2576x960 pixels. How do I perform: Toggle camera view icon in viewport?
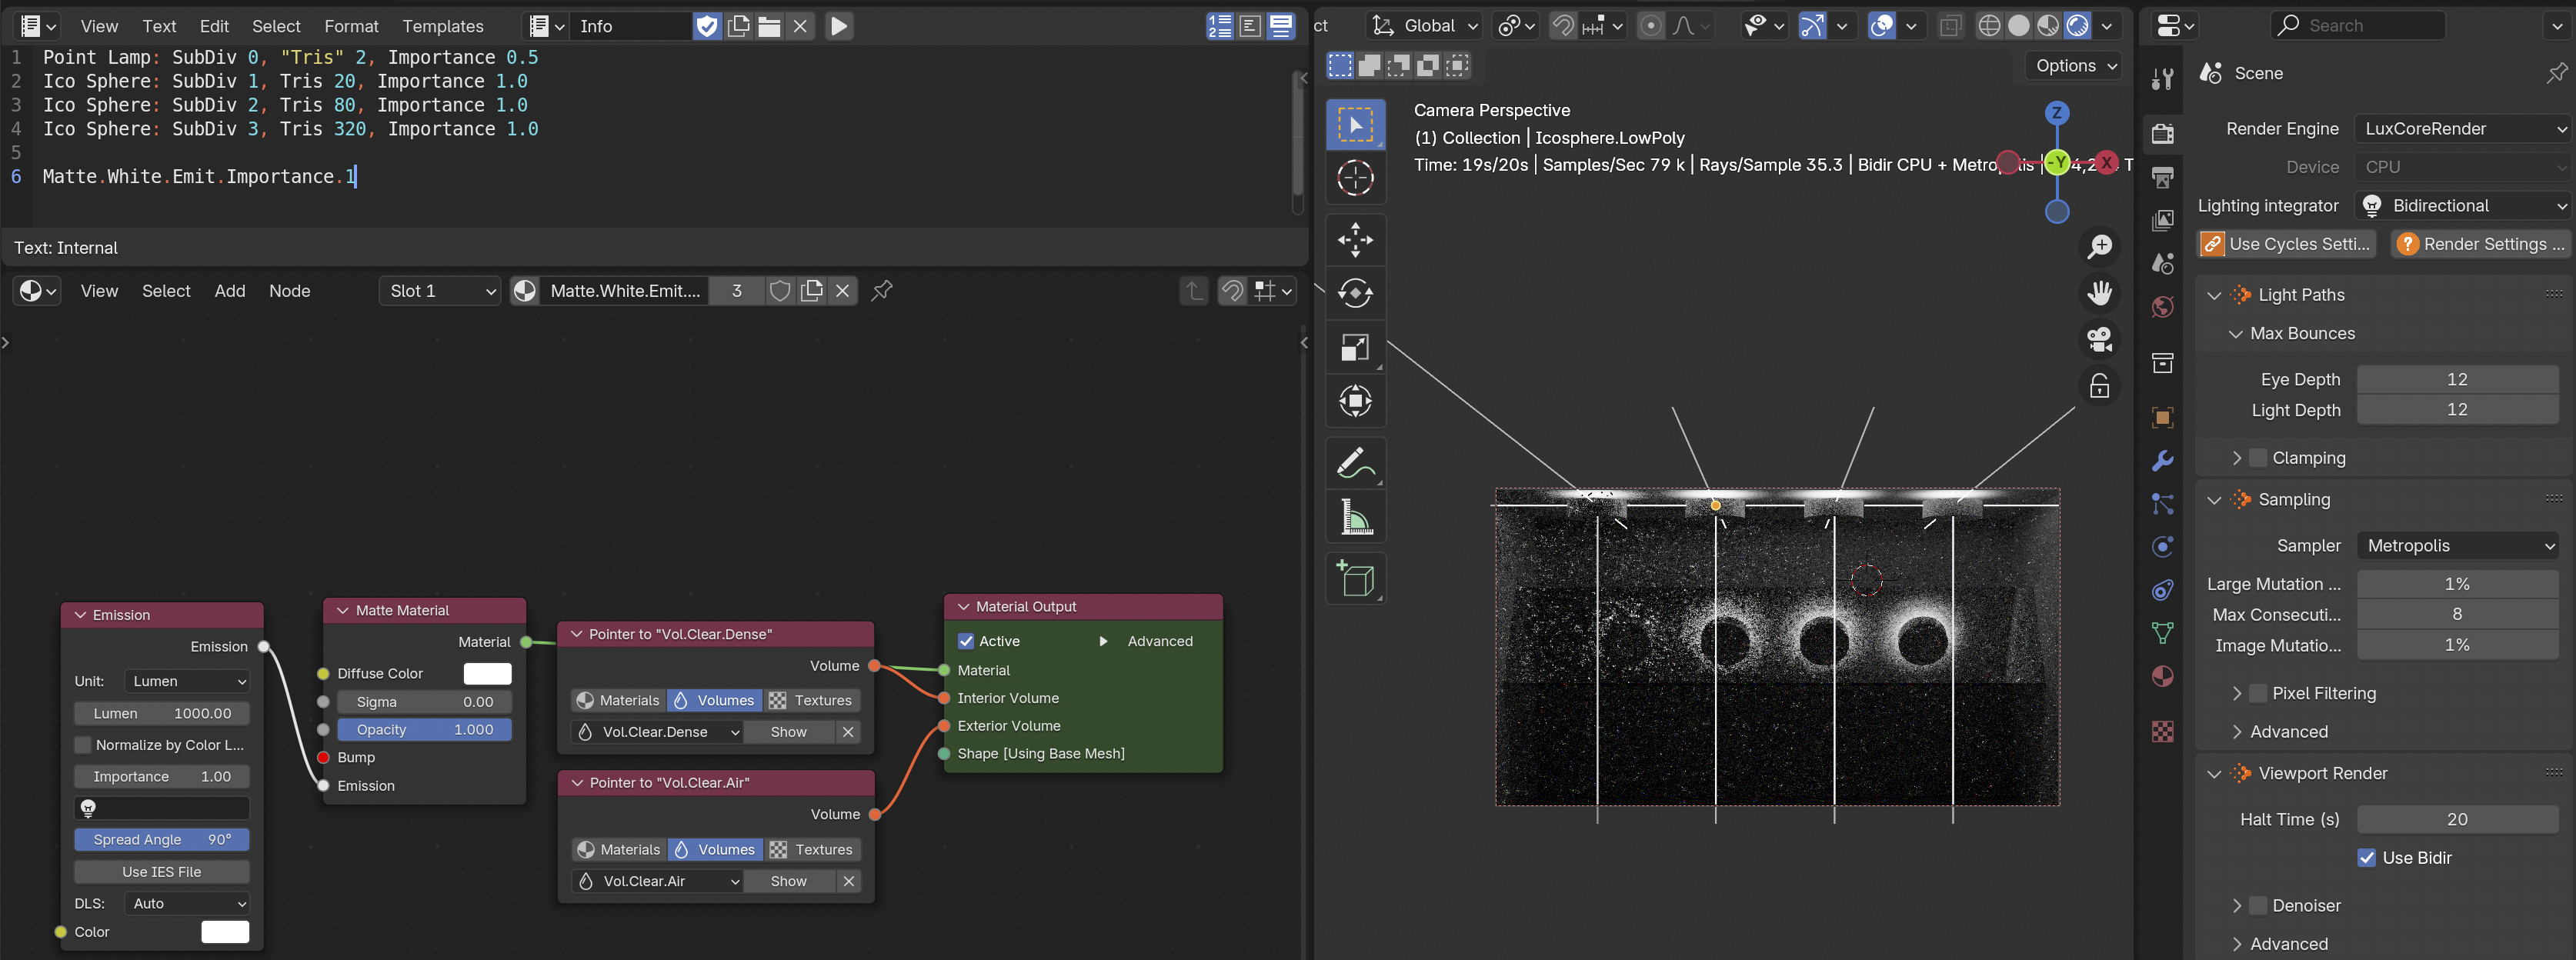click(2099, 339)
